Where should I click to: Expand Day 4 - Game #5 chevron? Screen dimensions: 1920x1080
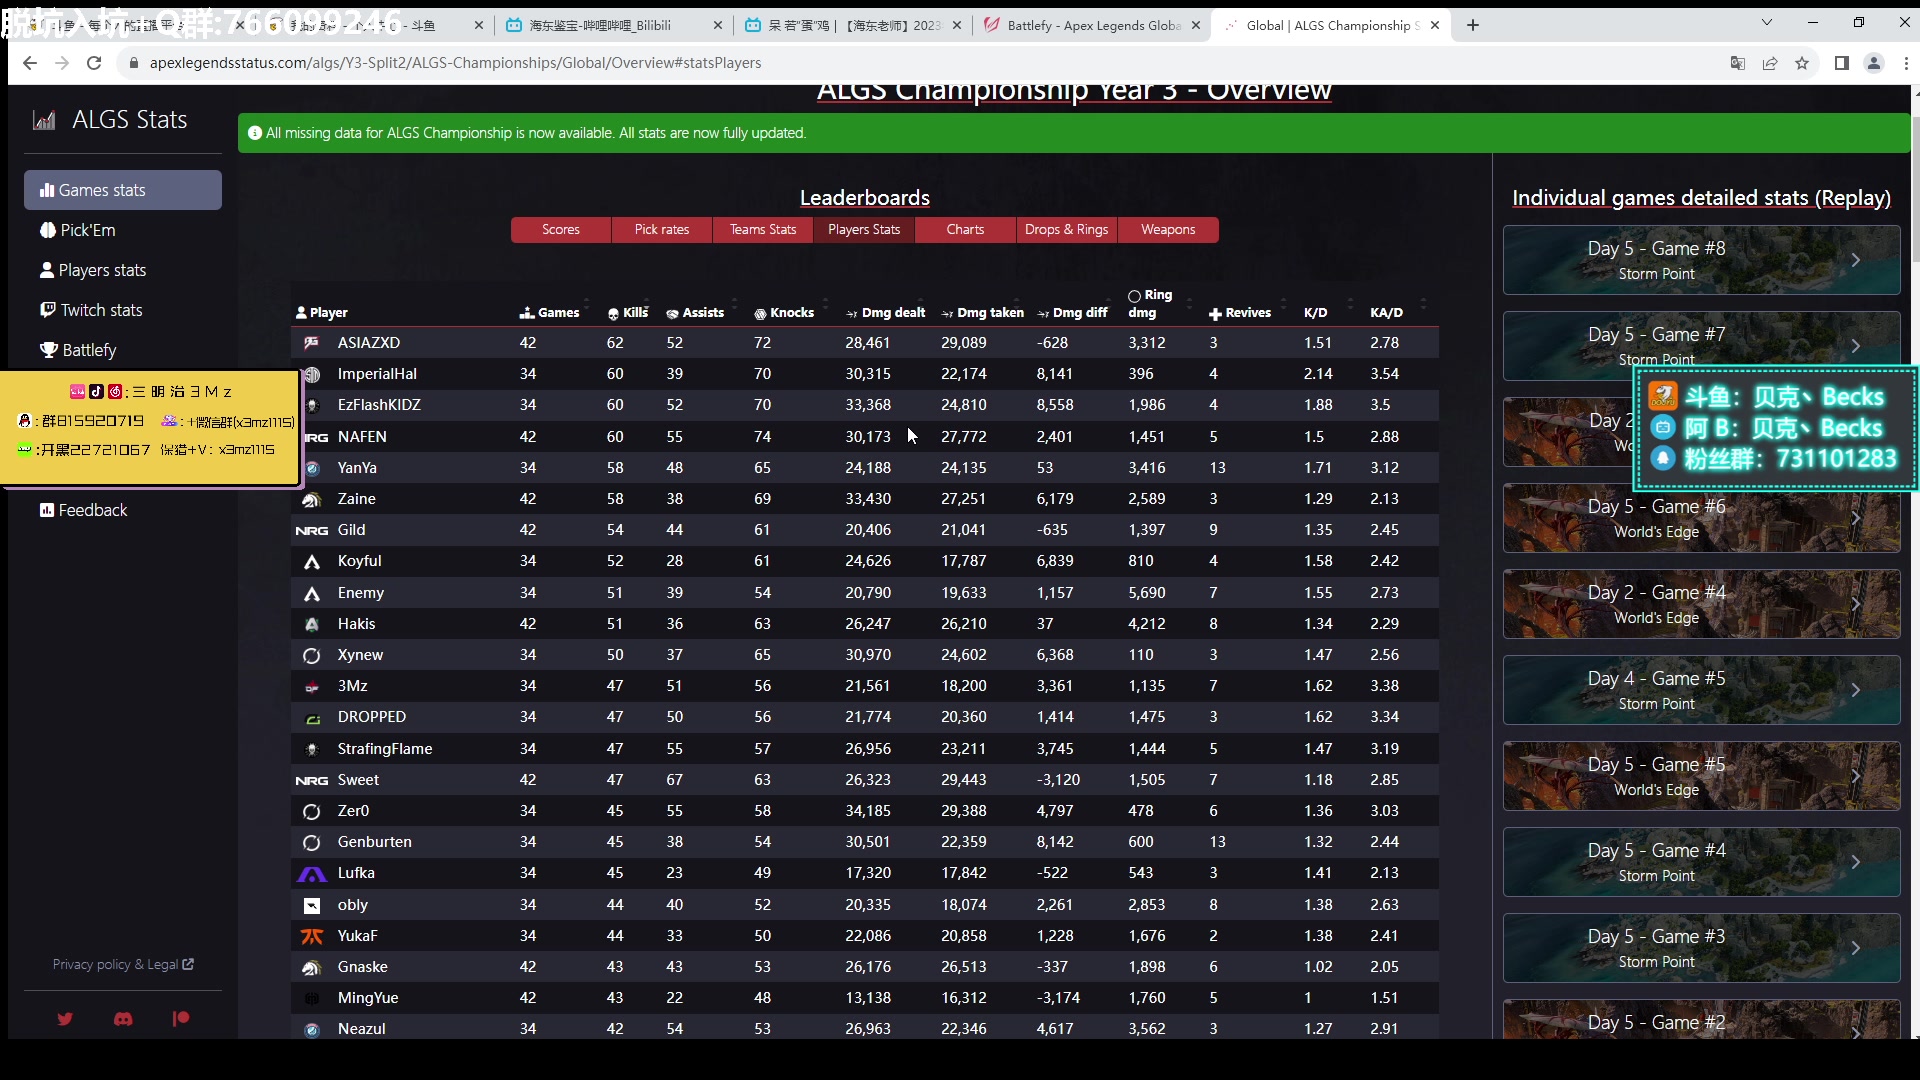tap(1855, 690)
